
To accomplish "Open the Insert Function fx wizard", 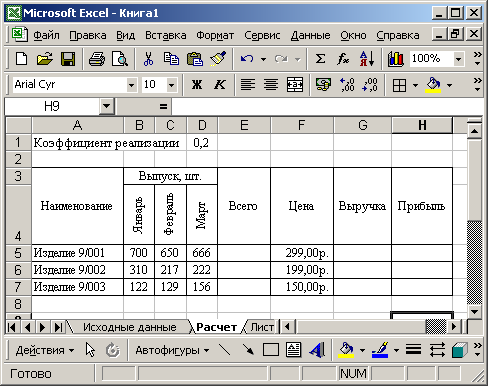I will [343, 59].
